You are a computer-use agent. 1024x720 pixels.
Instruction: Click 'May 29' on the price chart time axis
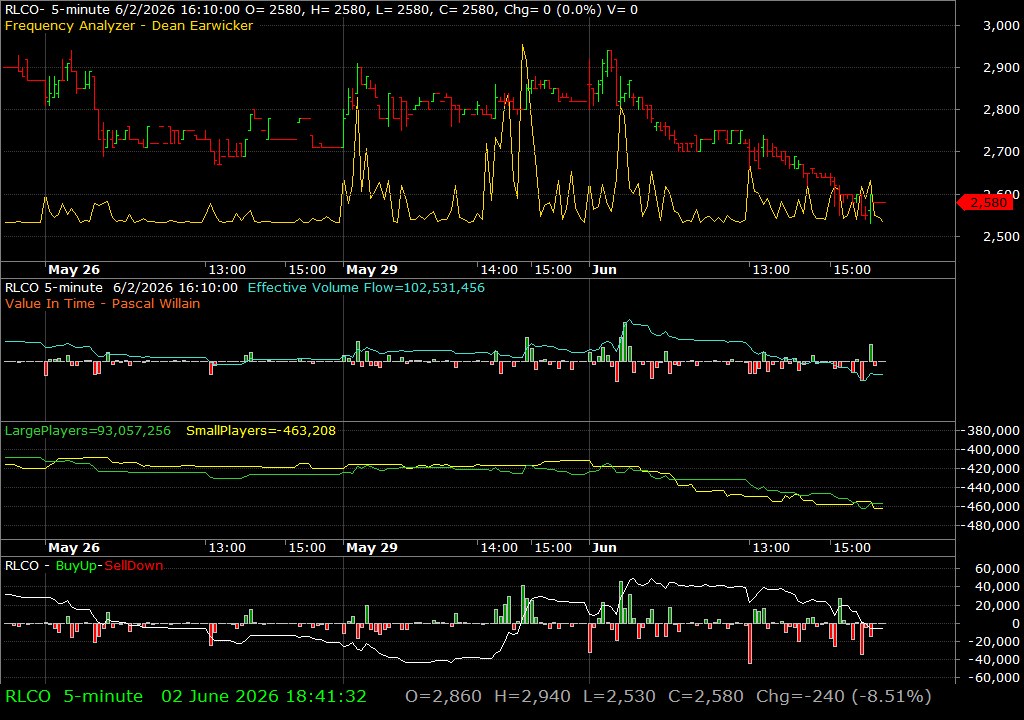pyautogui.click(x=372, y=270)
